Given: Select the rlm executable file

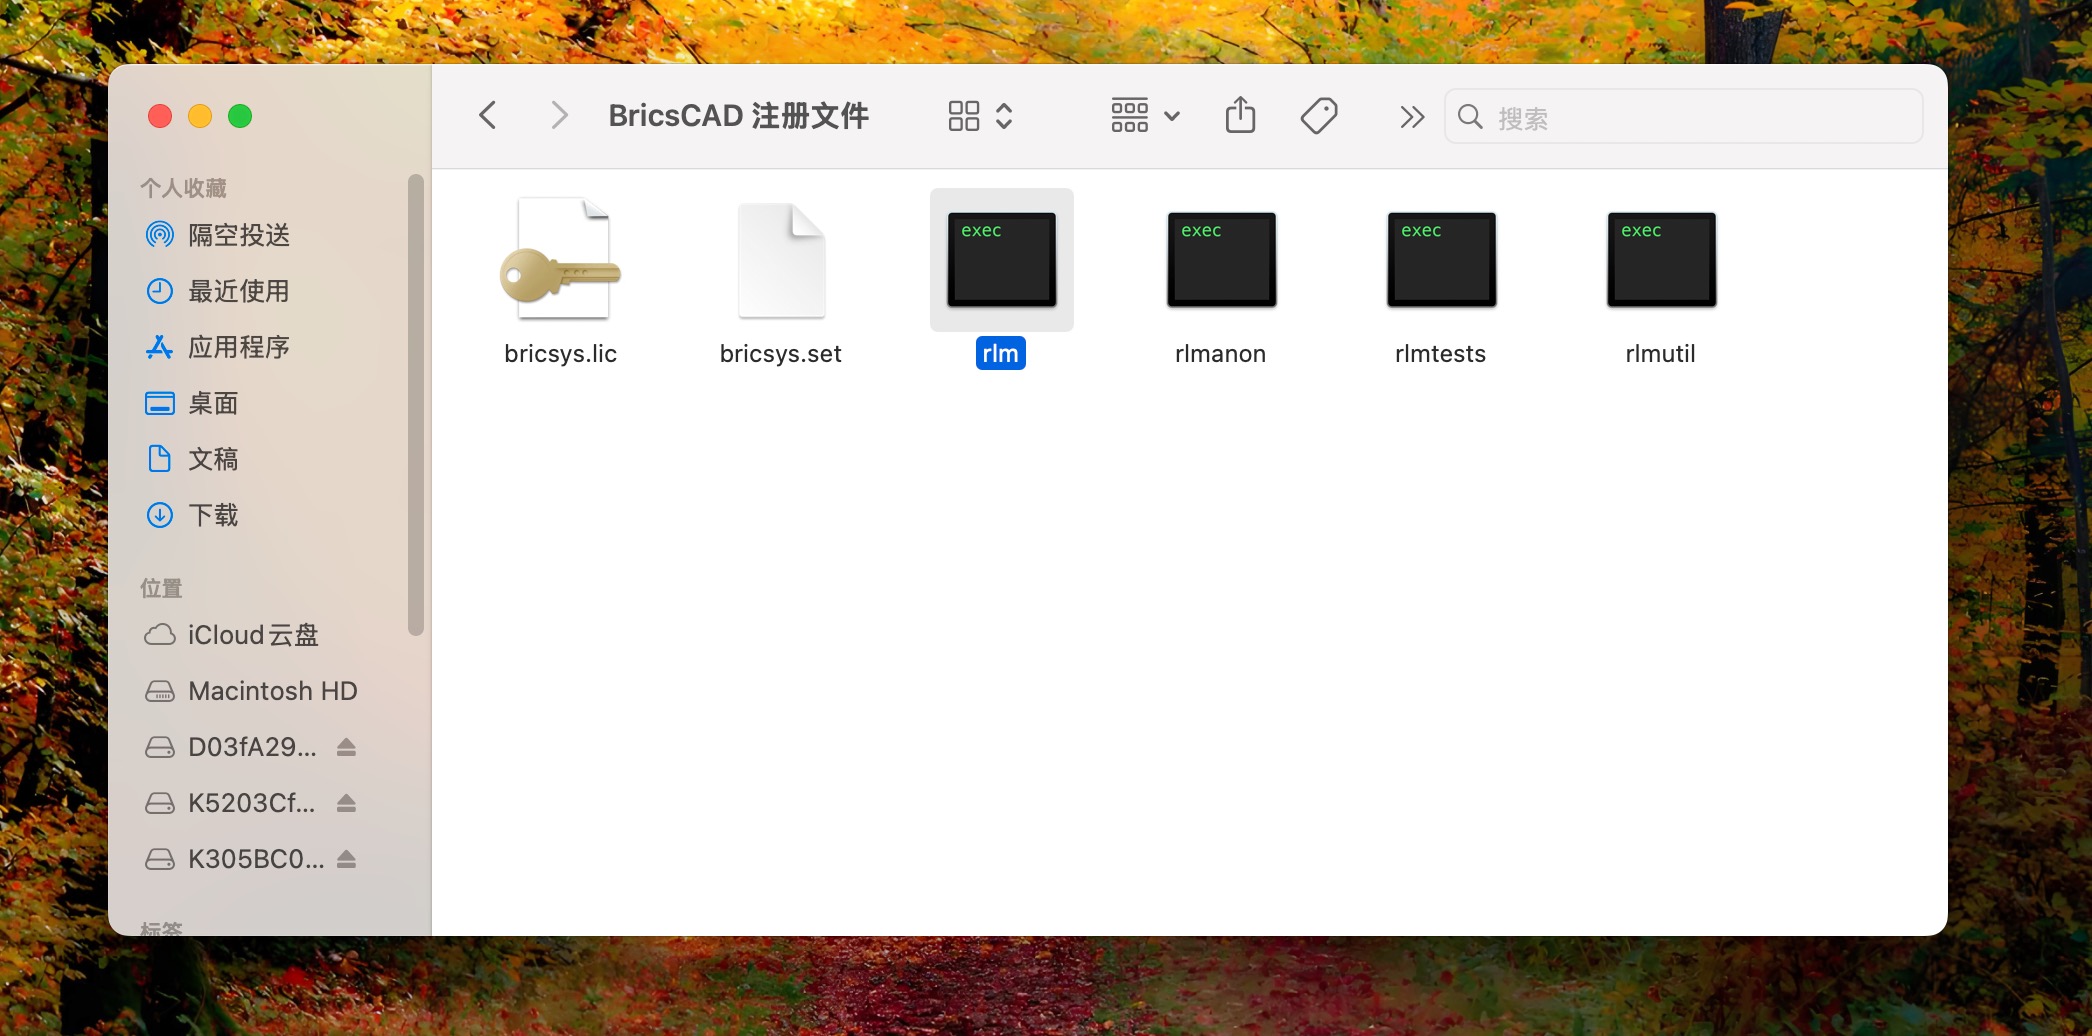Looking at the screenshot, I should tap(1001, 261).
